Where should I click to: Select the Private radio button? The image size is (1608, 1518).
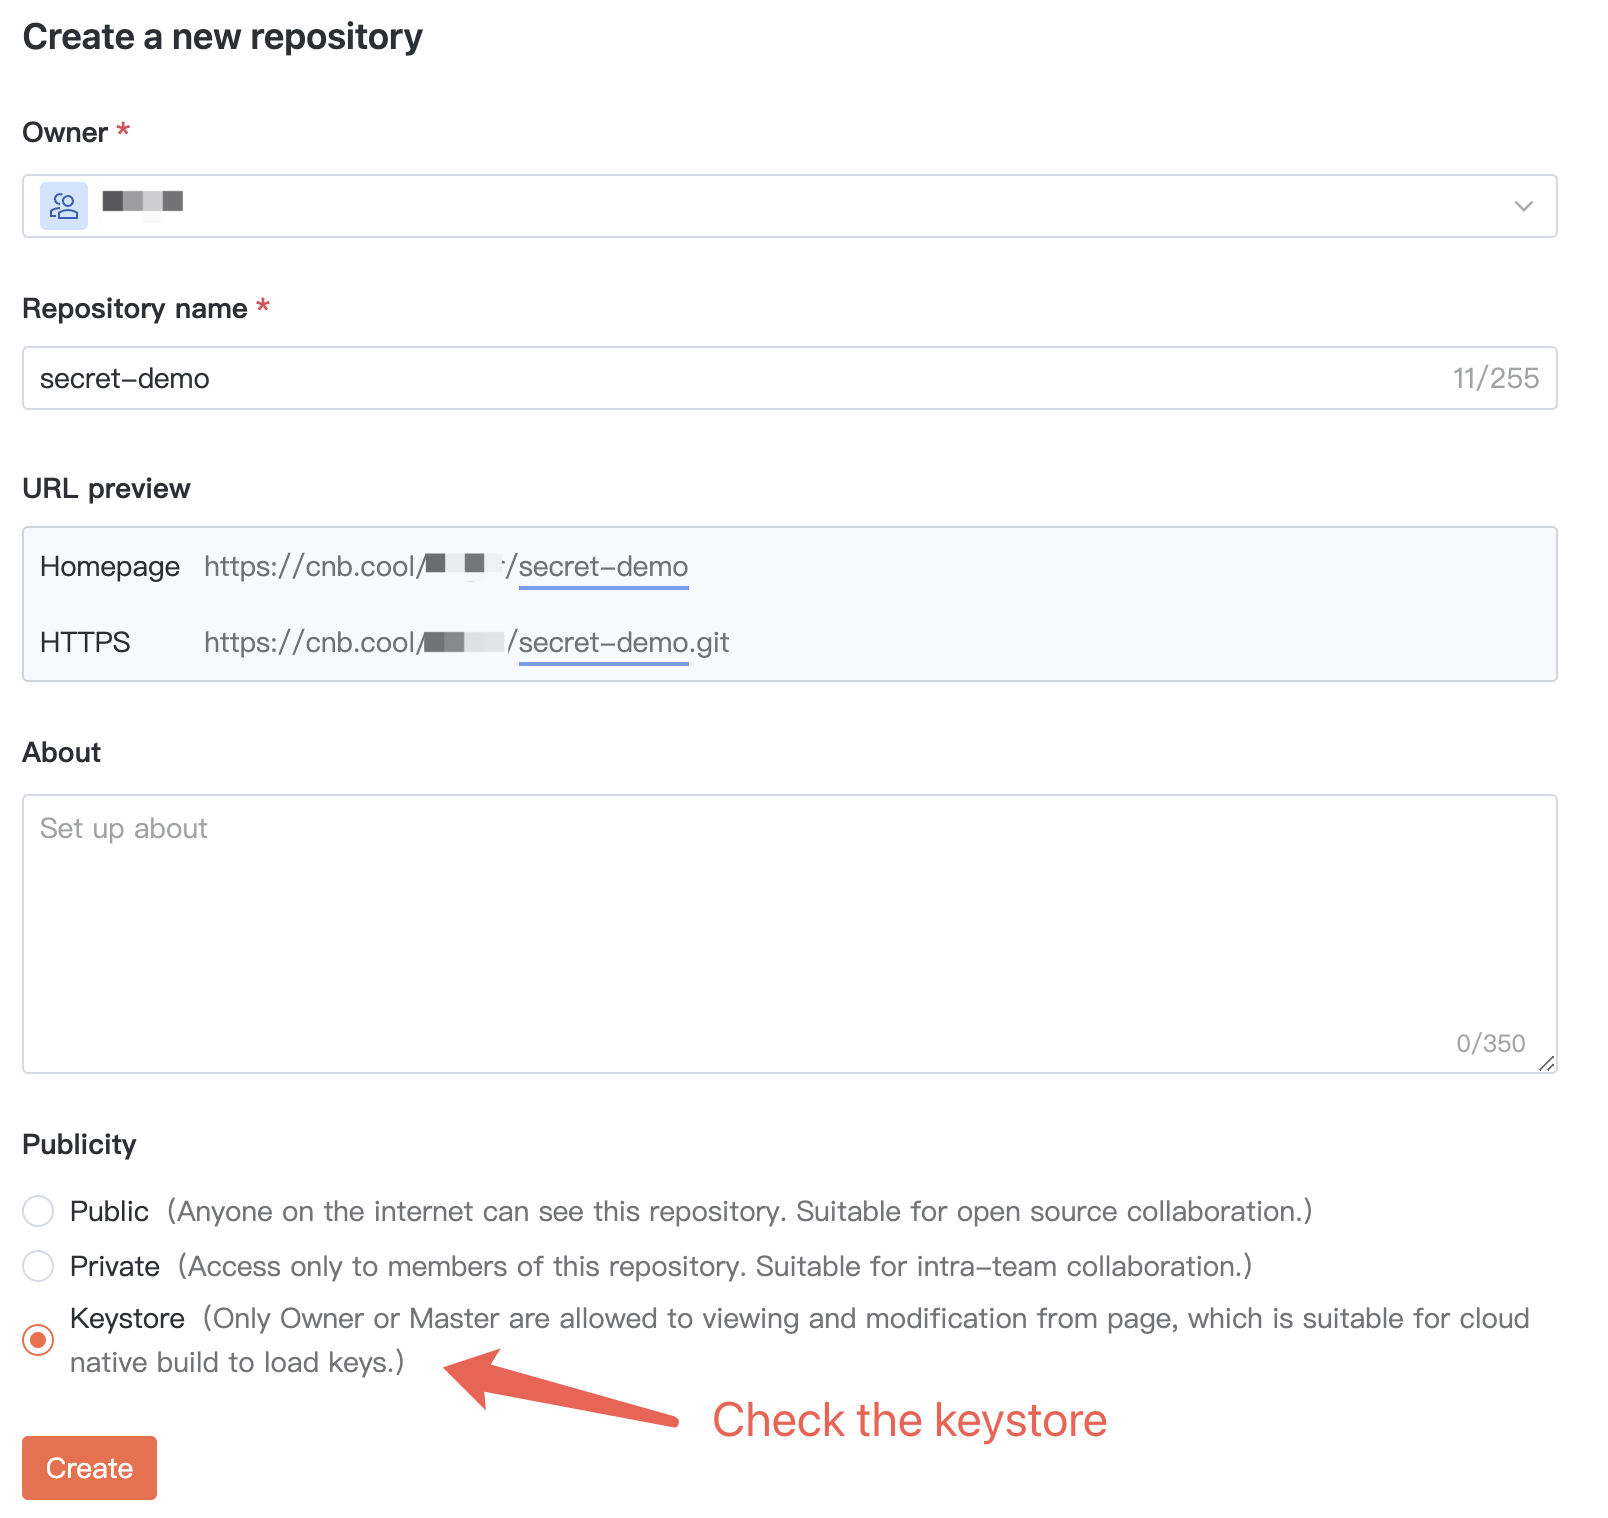(x=38, y=1266)
